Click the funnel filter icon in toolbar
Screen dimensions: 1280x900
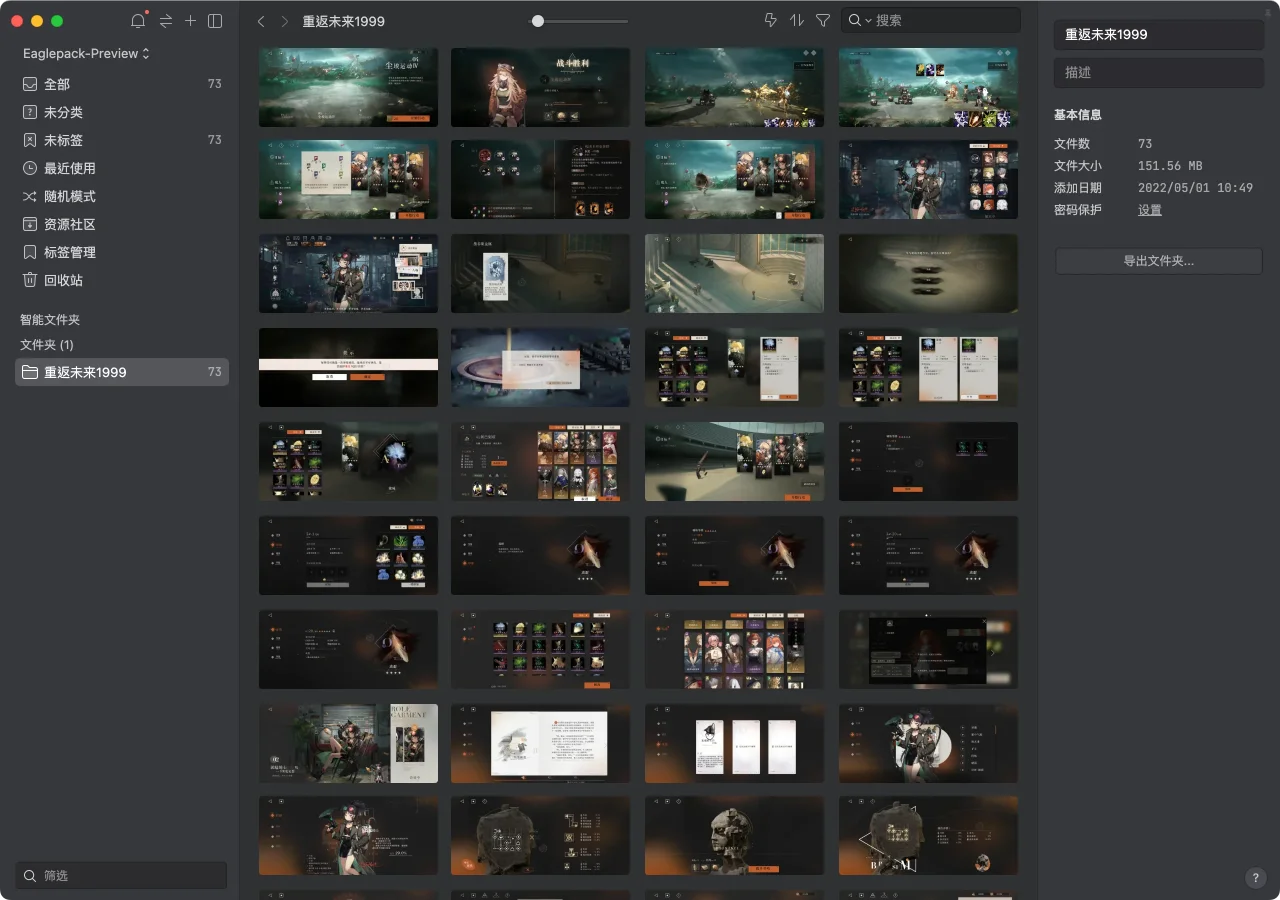[823, 21]
